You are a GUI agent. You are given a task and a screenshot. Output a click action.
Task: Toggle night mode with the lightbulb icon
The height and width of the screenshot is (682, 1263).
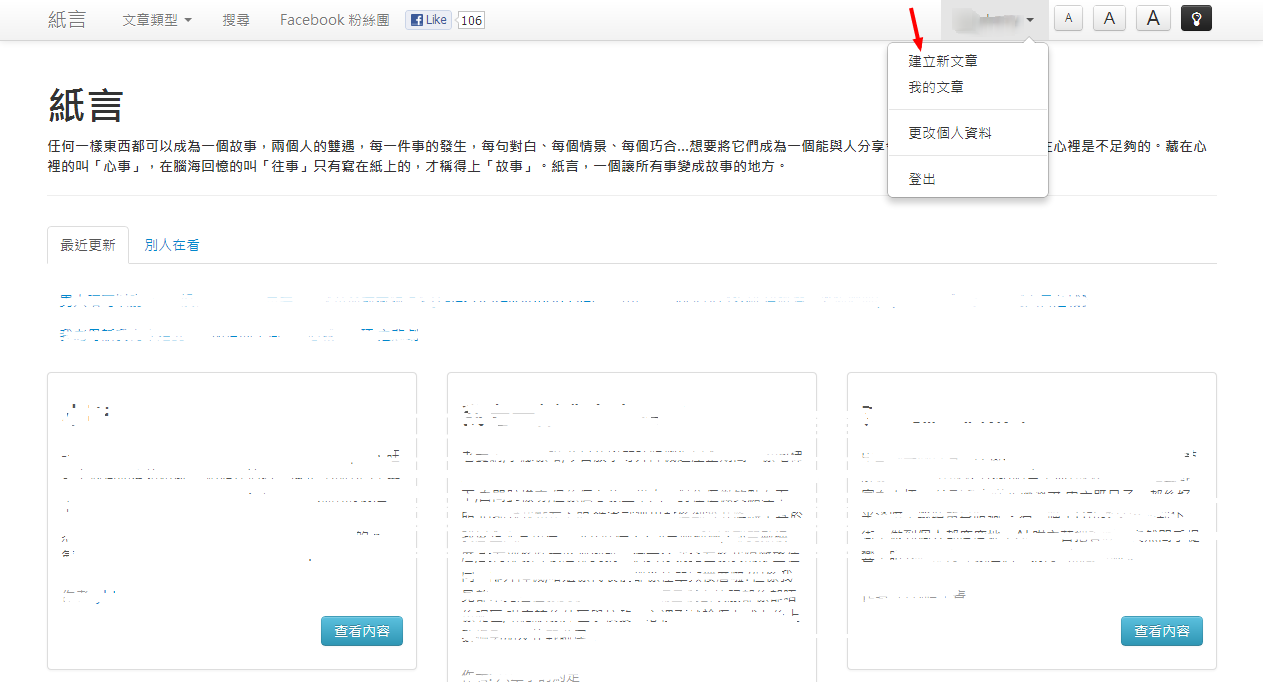(x=1196, y=18)
